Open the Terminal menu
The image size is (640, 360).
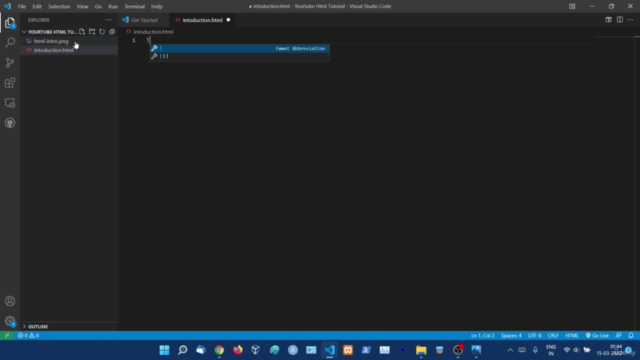click(135, 7)
